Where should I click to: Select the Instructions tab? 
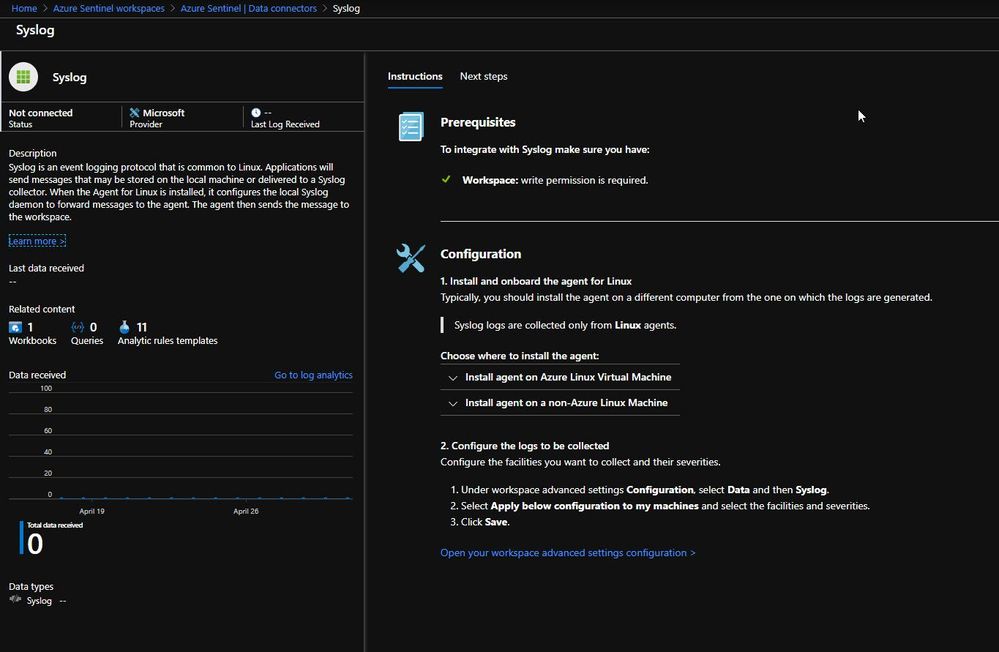point(415,76)
